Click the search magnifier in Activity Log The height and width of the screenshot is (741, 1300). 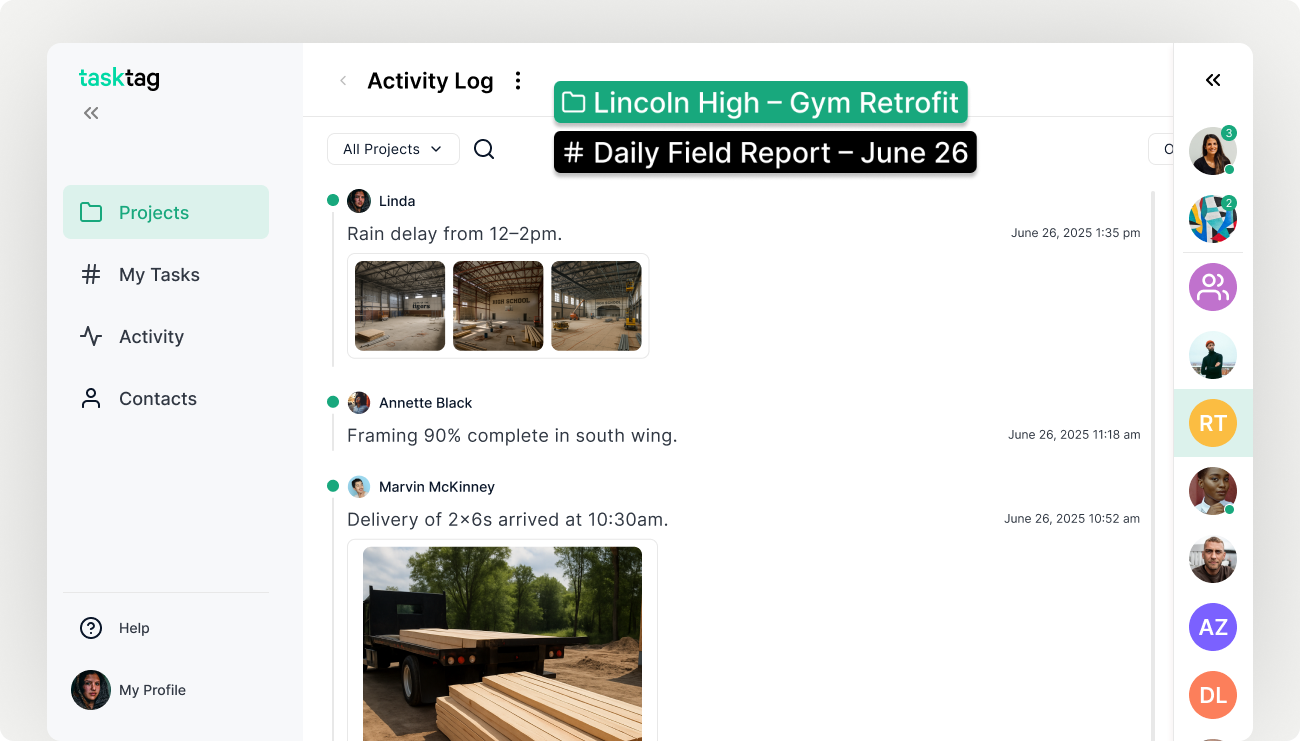[x=484, y=148]
